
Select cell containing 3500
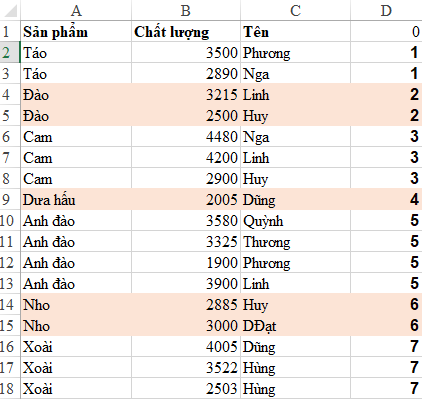point(186,53)
